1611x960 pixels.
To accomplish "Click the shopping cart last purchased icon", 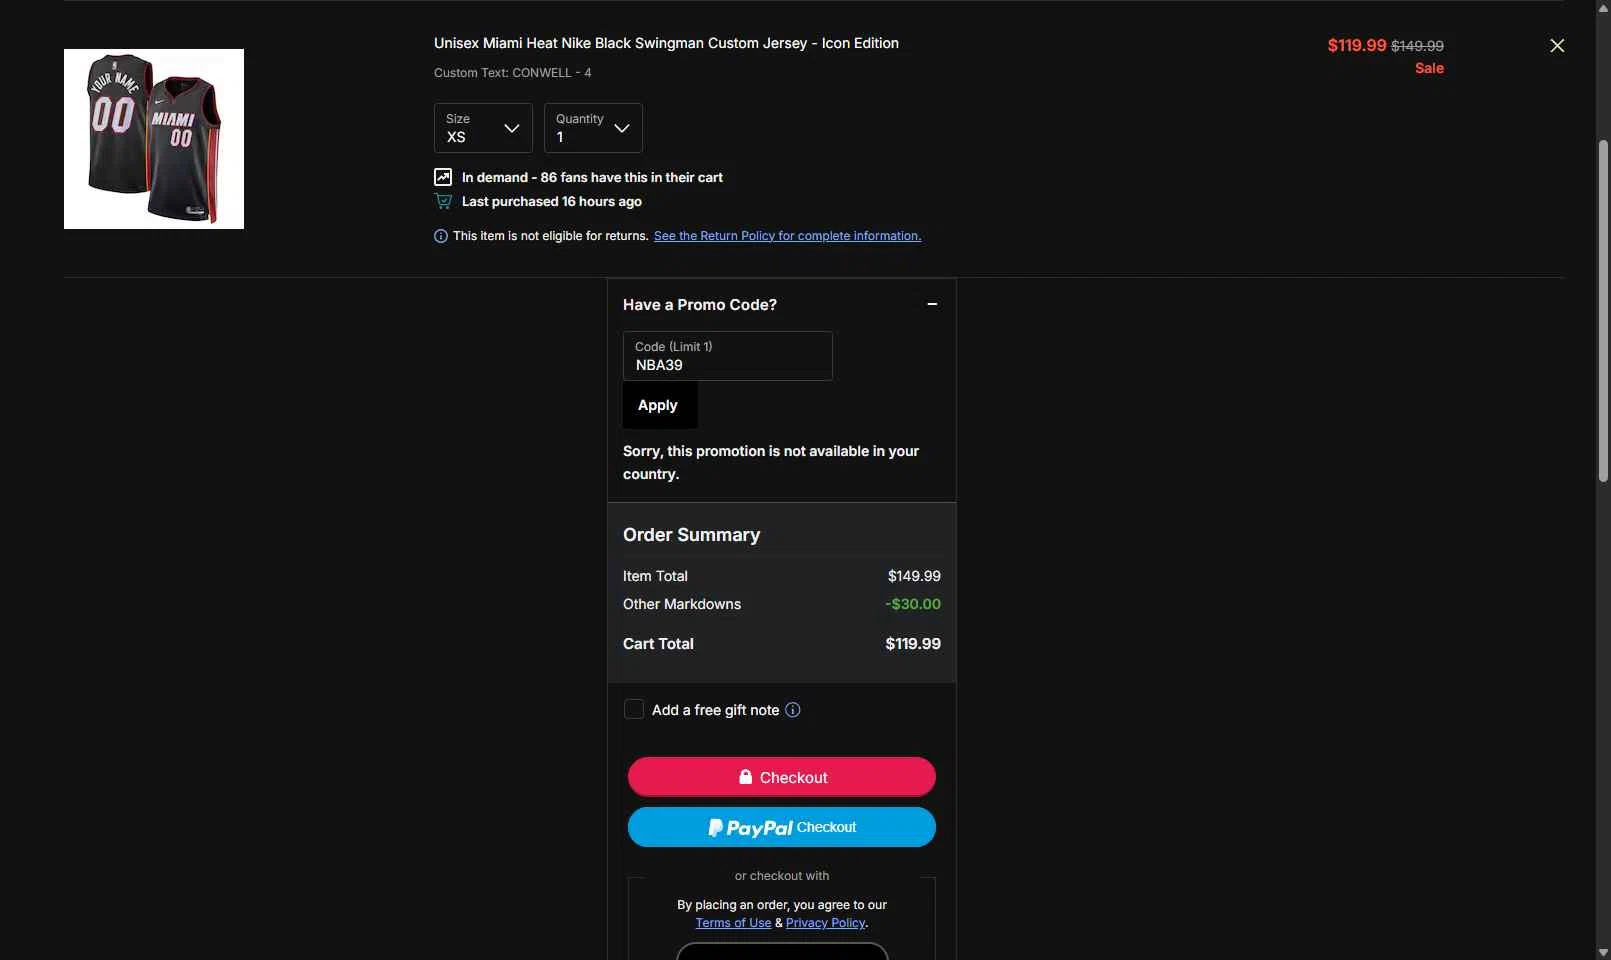I will click(443, 201).
